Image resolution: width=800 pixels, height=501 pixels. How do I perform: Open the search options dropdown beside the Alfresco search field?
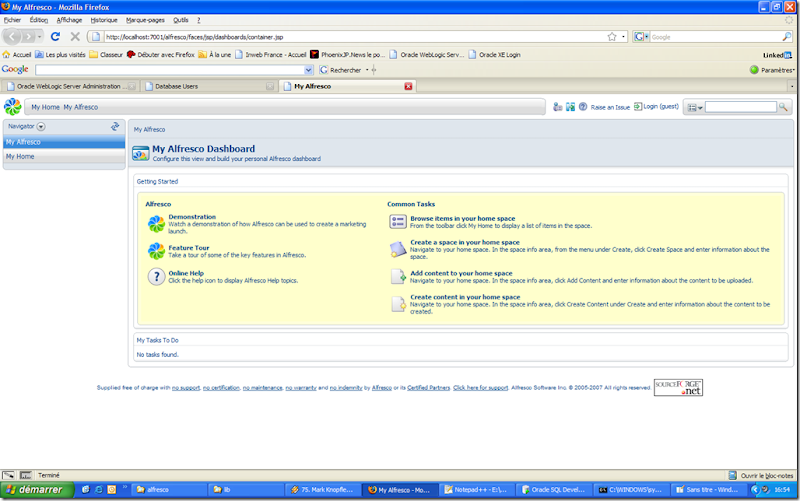point(695,107)
